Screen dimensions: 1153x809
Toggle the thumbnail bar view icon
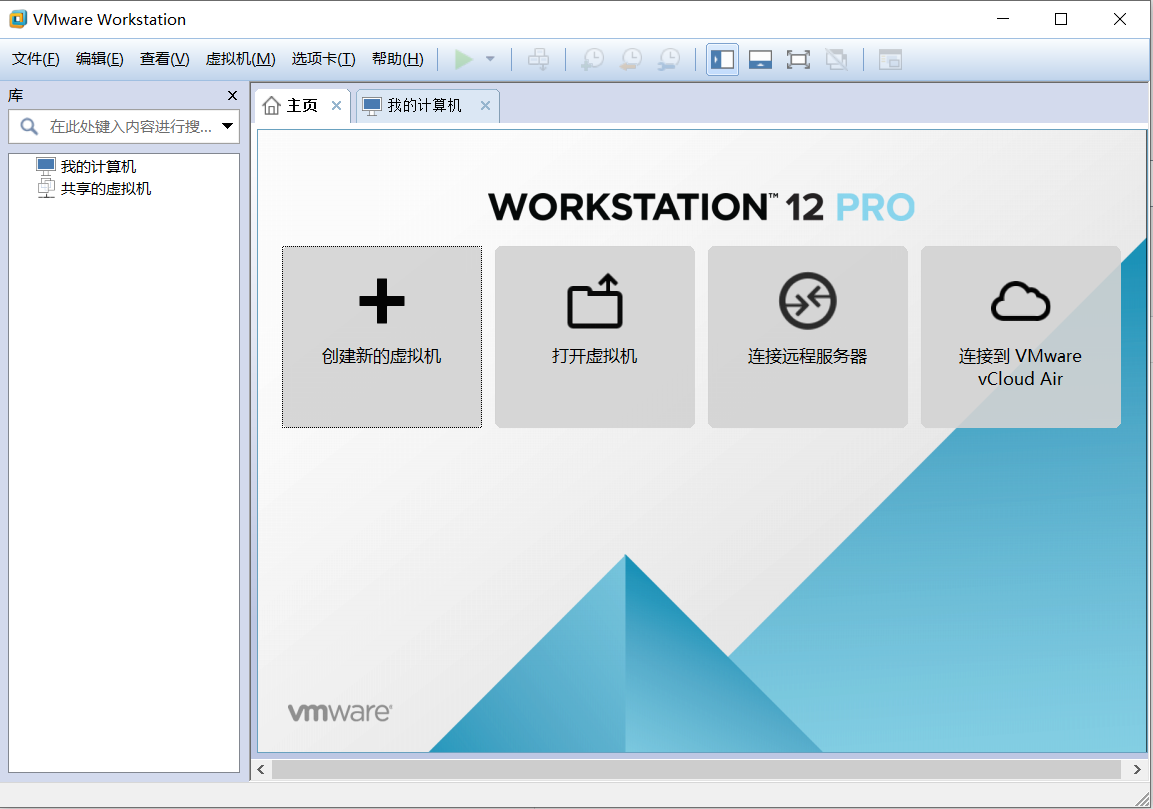760,59
